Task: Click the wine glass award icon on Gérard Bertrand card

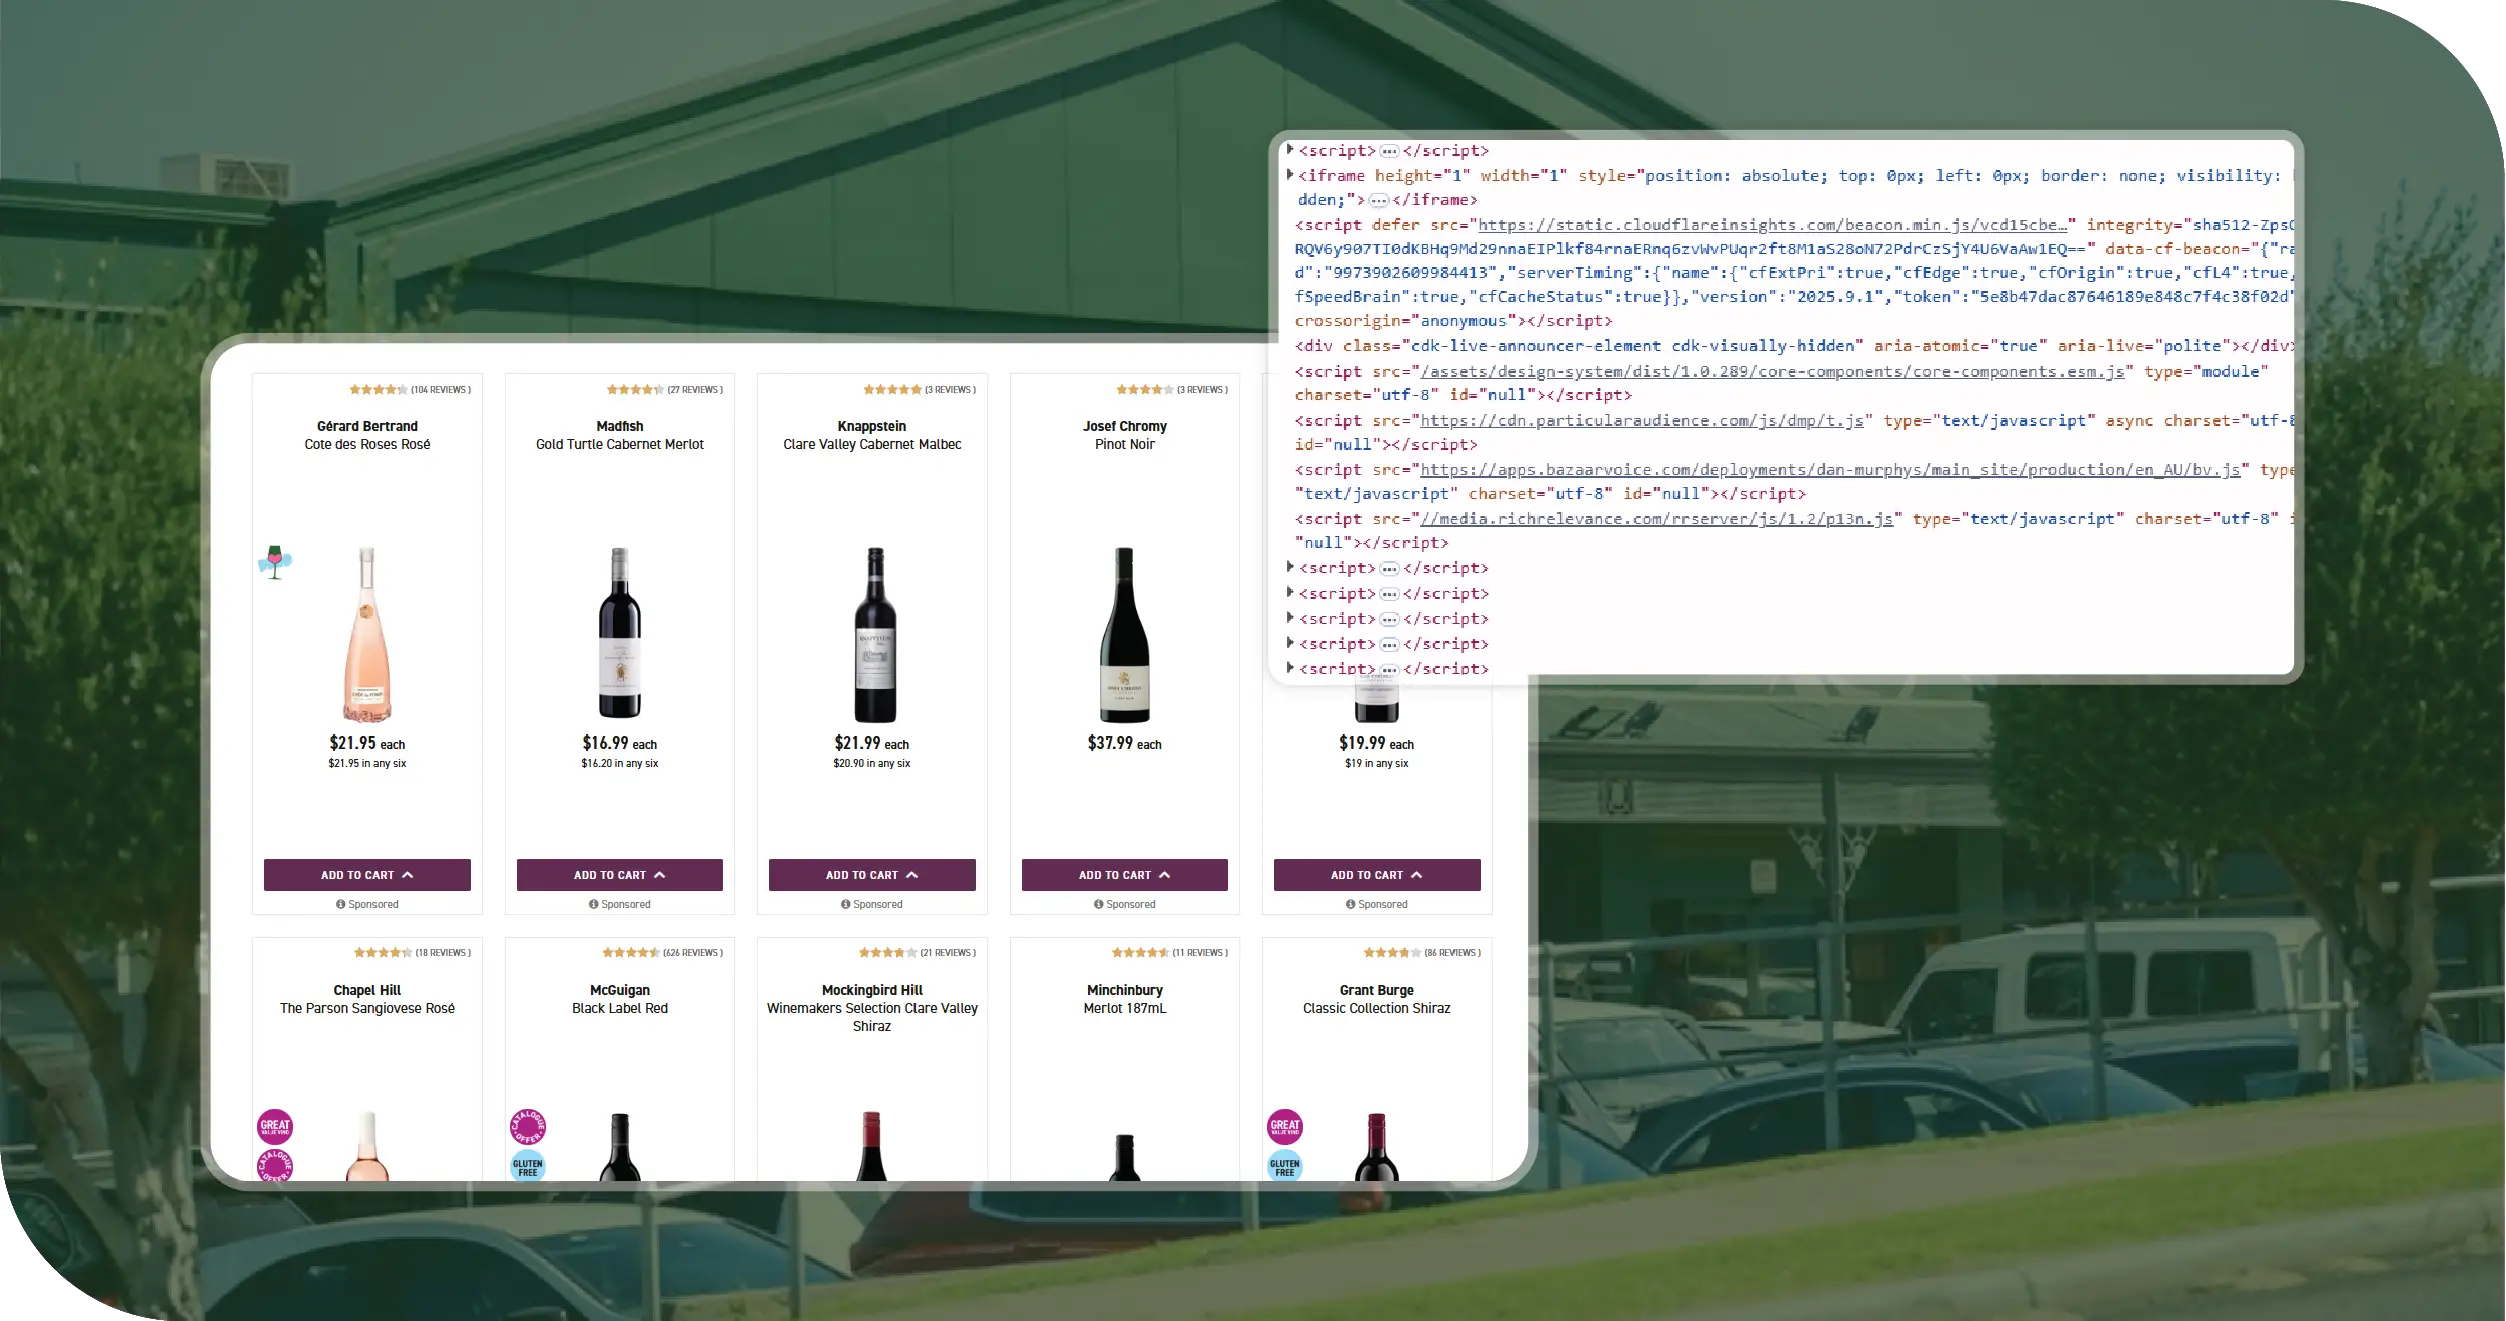Action: pyautogui.click(x=275, y=562)
